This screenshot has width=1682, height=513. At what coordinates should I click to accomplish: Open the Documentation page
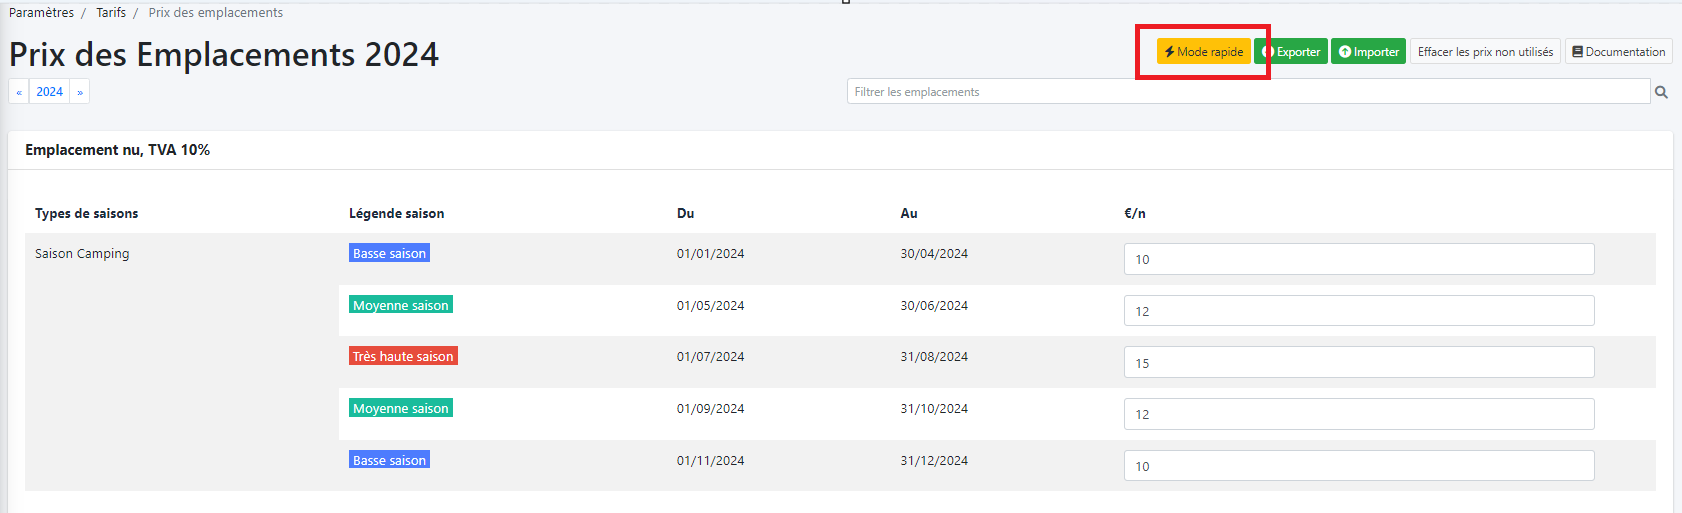pyautogui.click(x=1618, y=52)
